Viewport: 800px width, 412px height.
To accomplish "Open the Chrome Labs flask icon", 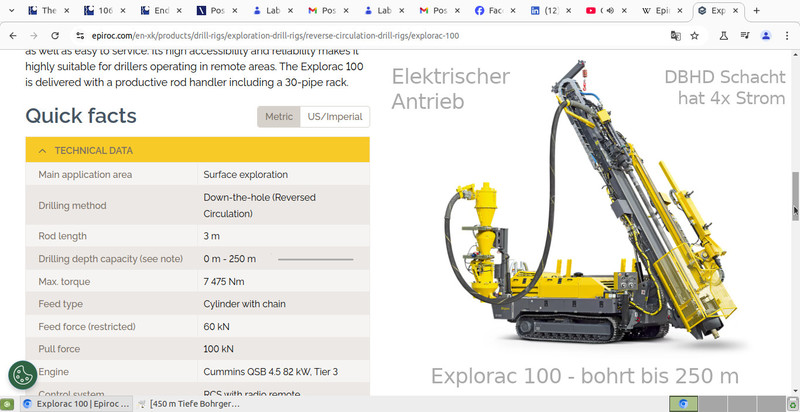I will (723, 35).
